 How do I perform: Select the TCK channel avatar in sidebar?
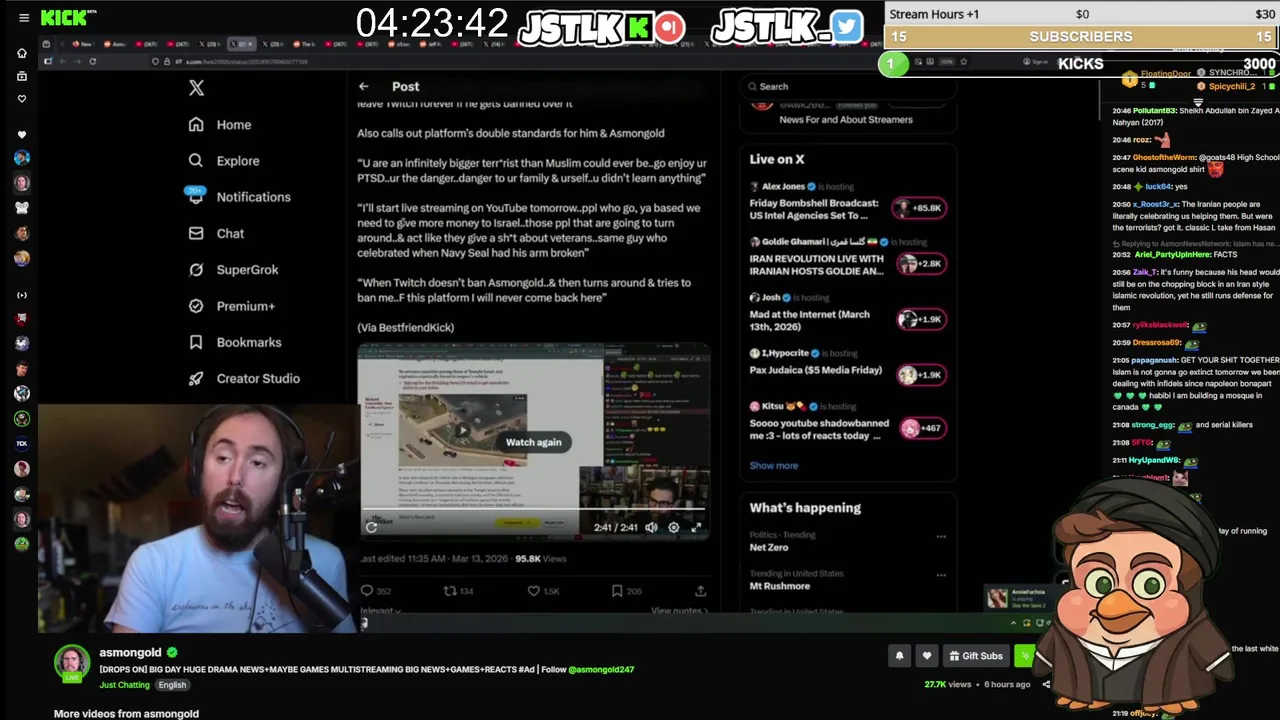pos(22,444)
